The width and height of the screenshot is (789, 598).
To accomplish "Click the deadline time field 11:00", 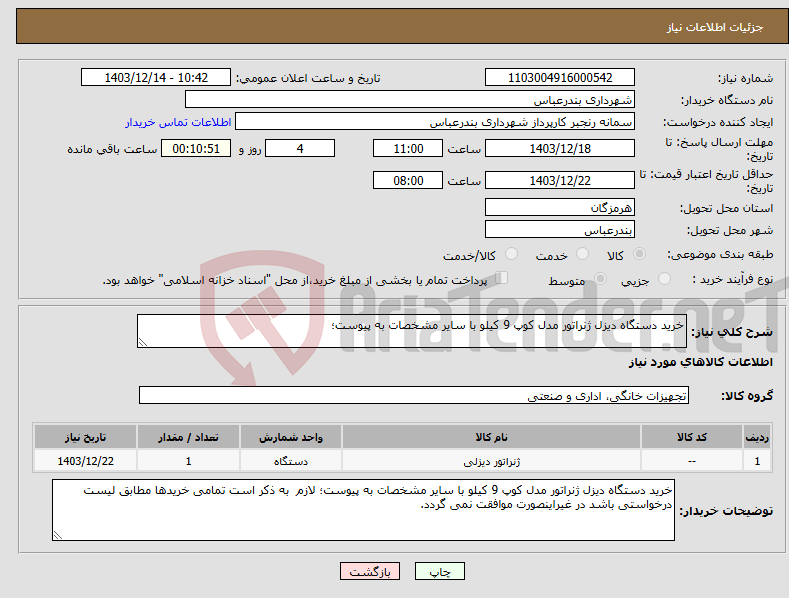I will point(408,148).
